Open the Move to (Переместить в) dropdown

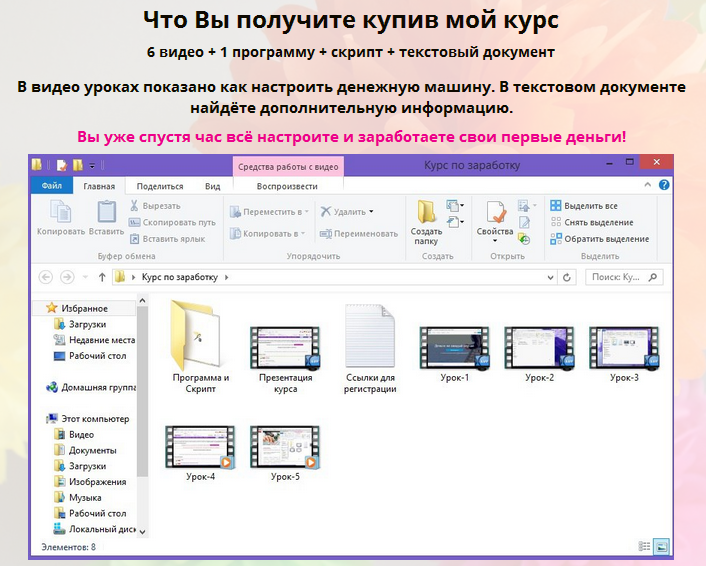pos(269,212)
